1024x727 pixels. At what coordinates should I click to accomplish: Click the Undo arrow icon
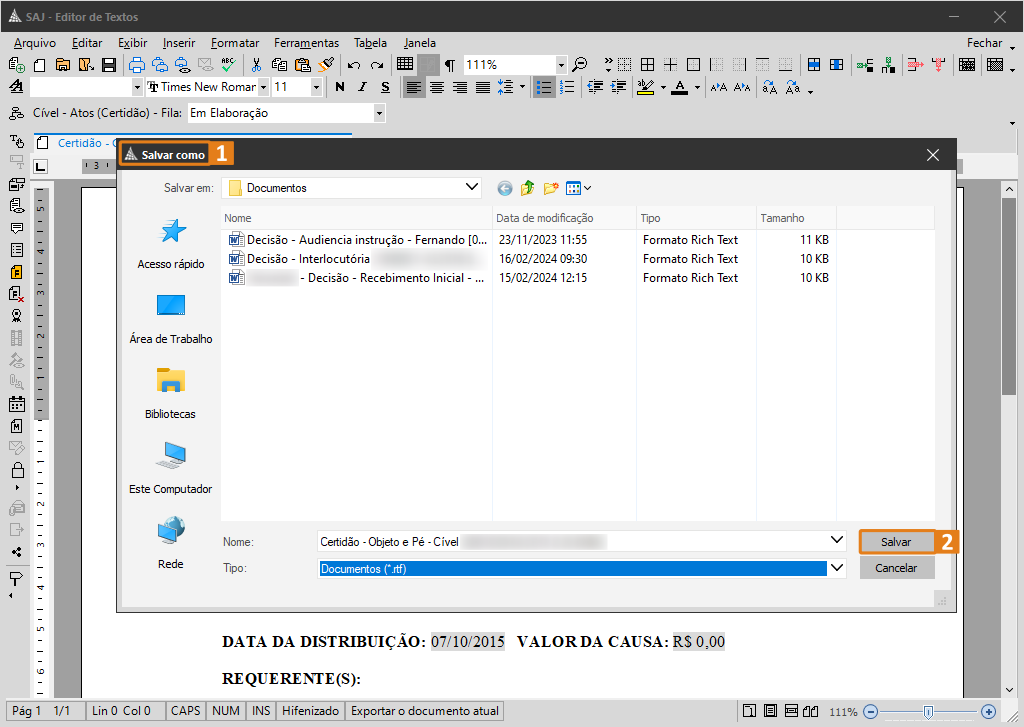point(354,65)
